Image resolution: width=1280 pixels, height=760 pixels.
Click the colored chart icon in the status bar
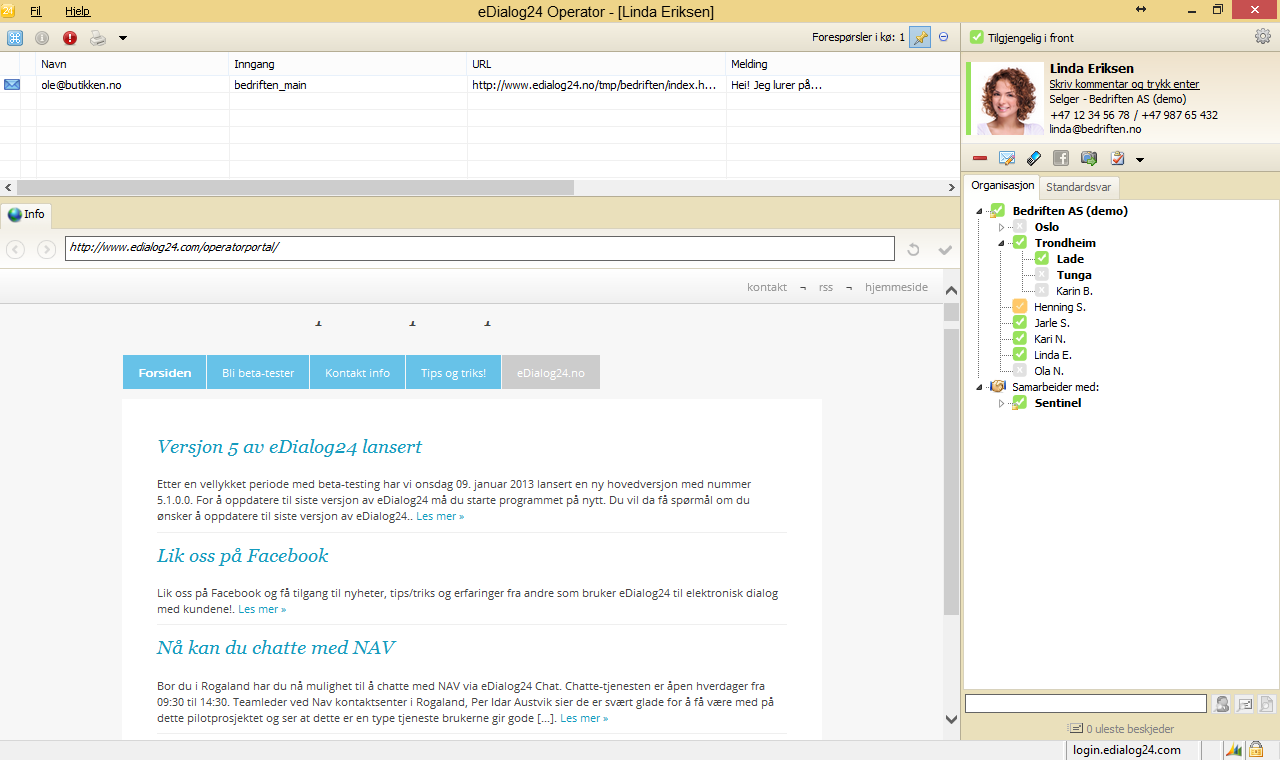(1234, 750)
